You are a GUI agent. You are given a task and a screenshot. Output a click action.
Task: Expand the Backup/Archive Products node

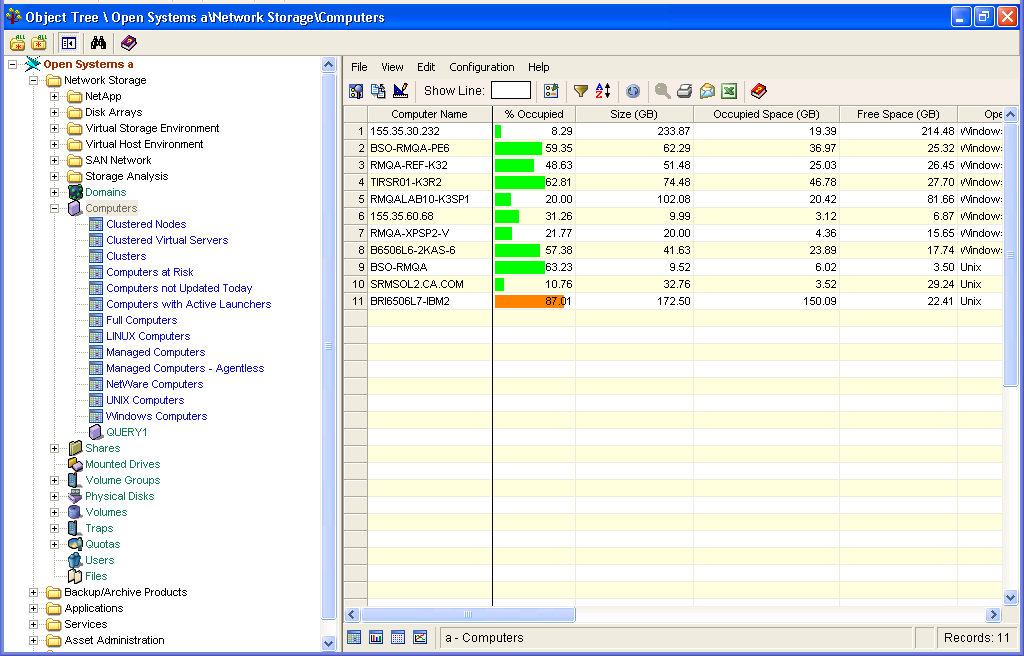click(34, 592)
